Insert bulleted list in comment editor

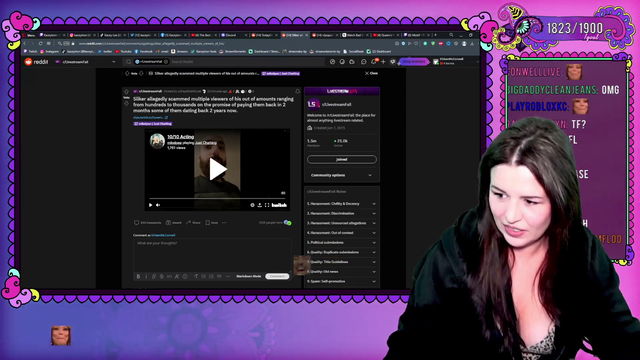[x=204, y=277]
